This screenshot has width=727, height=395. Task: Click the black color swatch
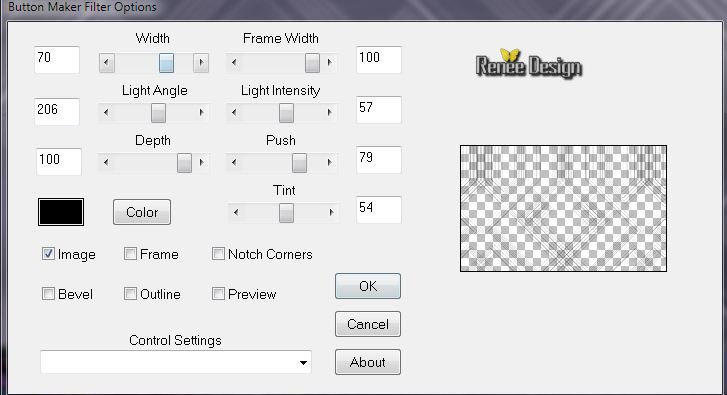pyautogui.click(x=61, y=212)
